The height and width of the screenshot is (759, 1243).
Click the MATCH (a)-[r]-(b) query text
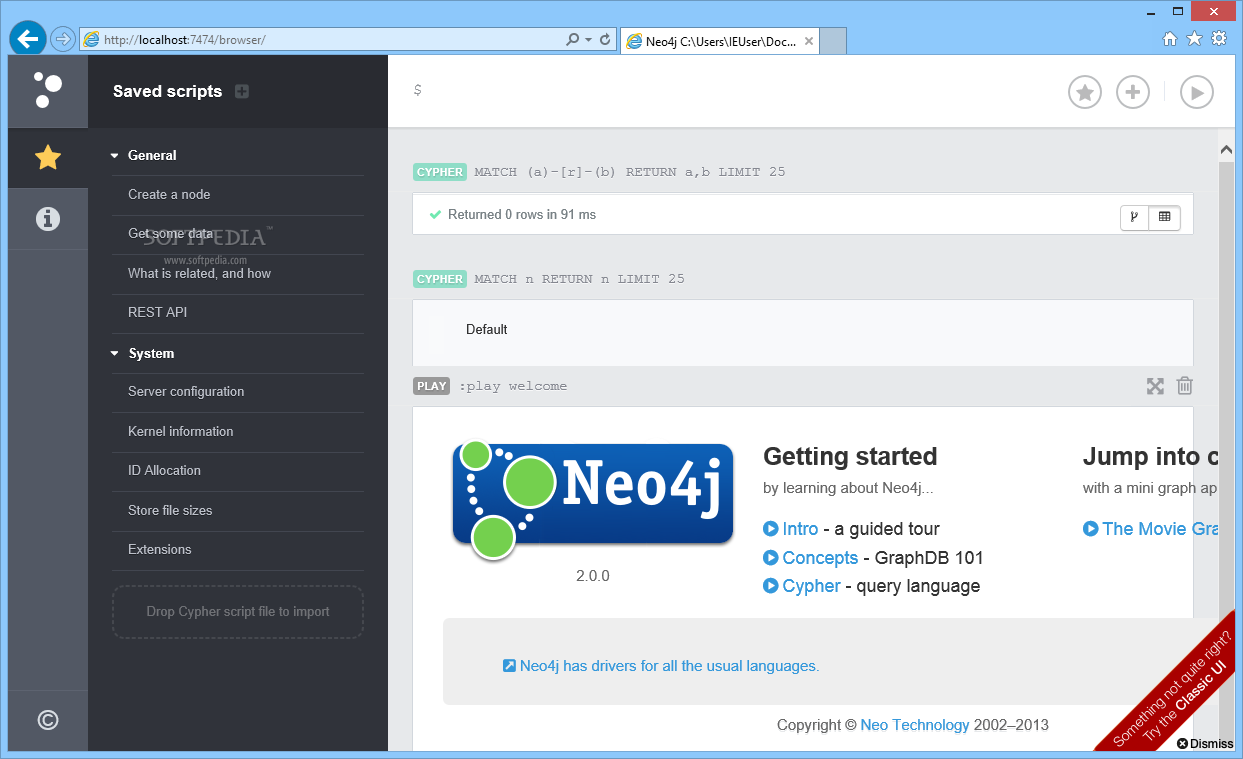click(x=630, y=172)
